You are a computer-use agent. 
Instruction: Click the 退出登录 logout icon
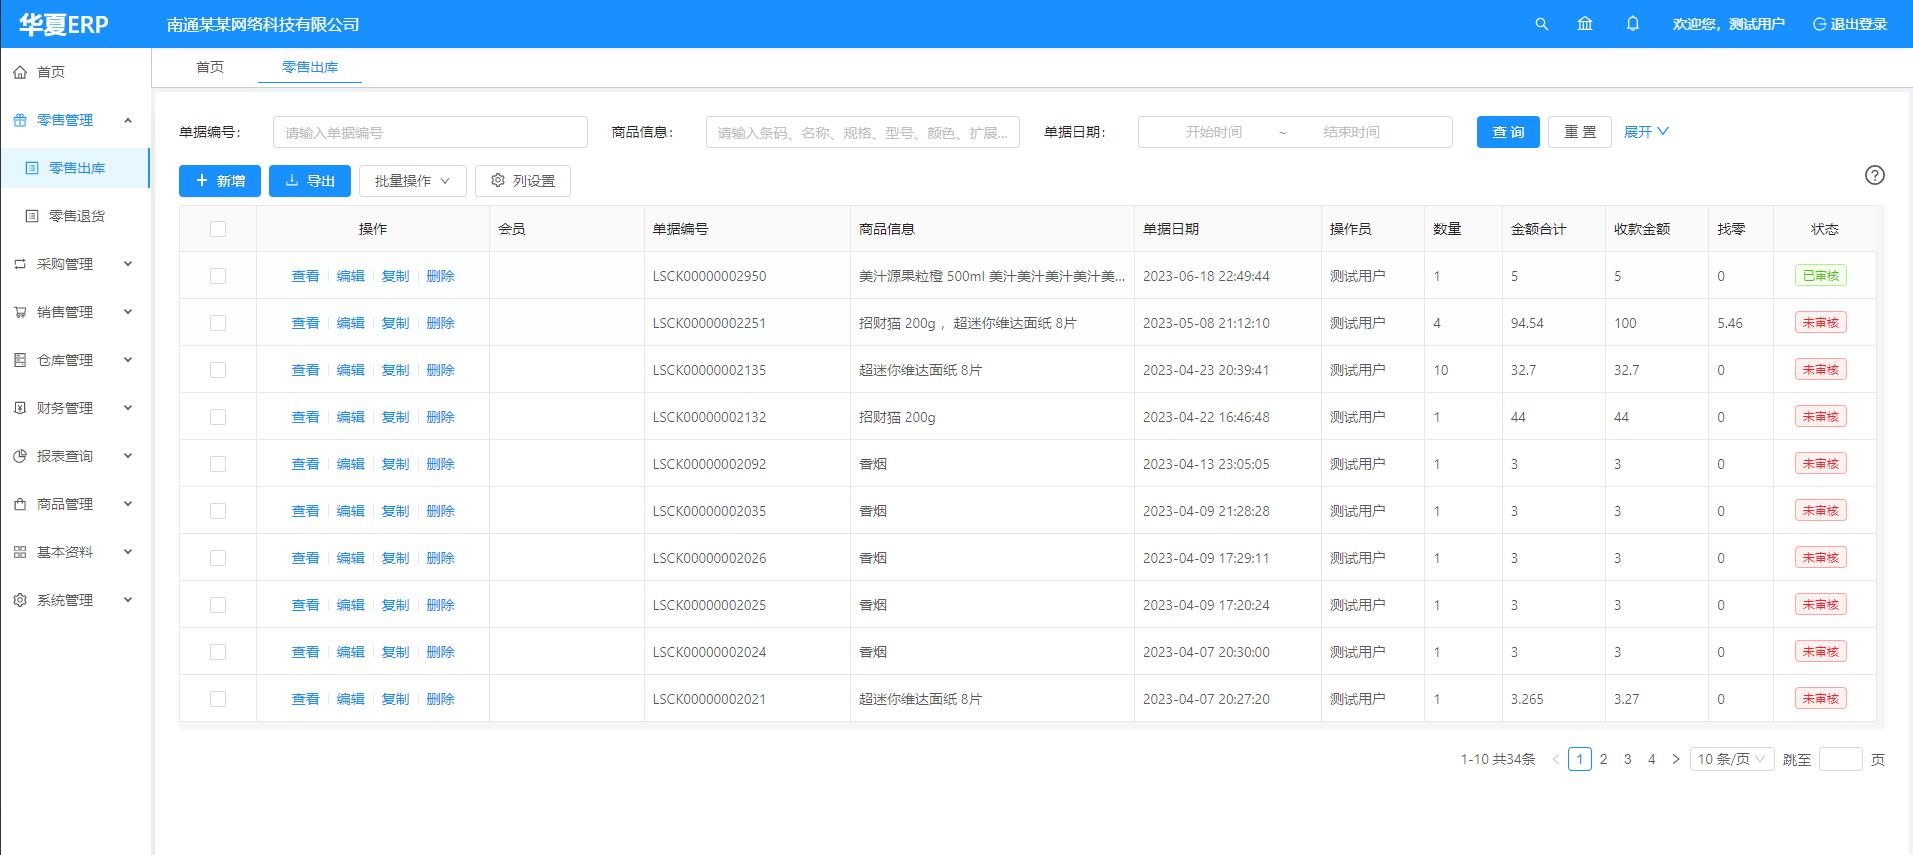tap(1819, 24)
